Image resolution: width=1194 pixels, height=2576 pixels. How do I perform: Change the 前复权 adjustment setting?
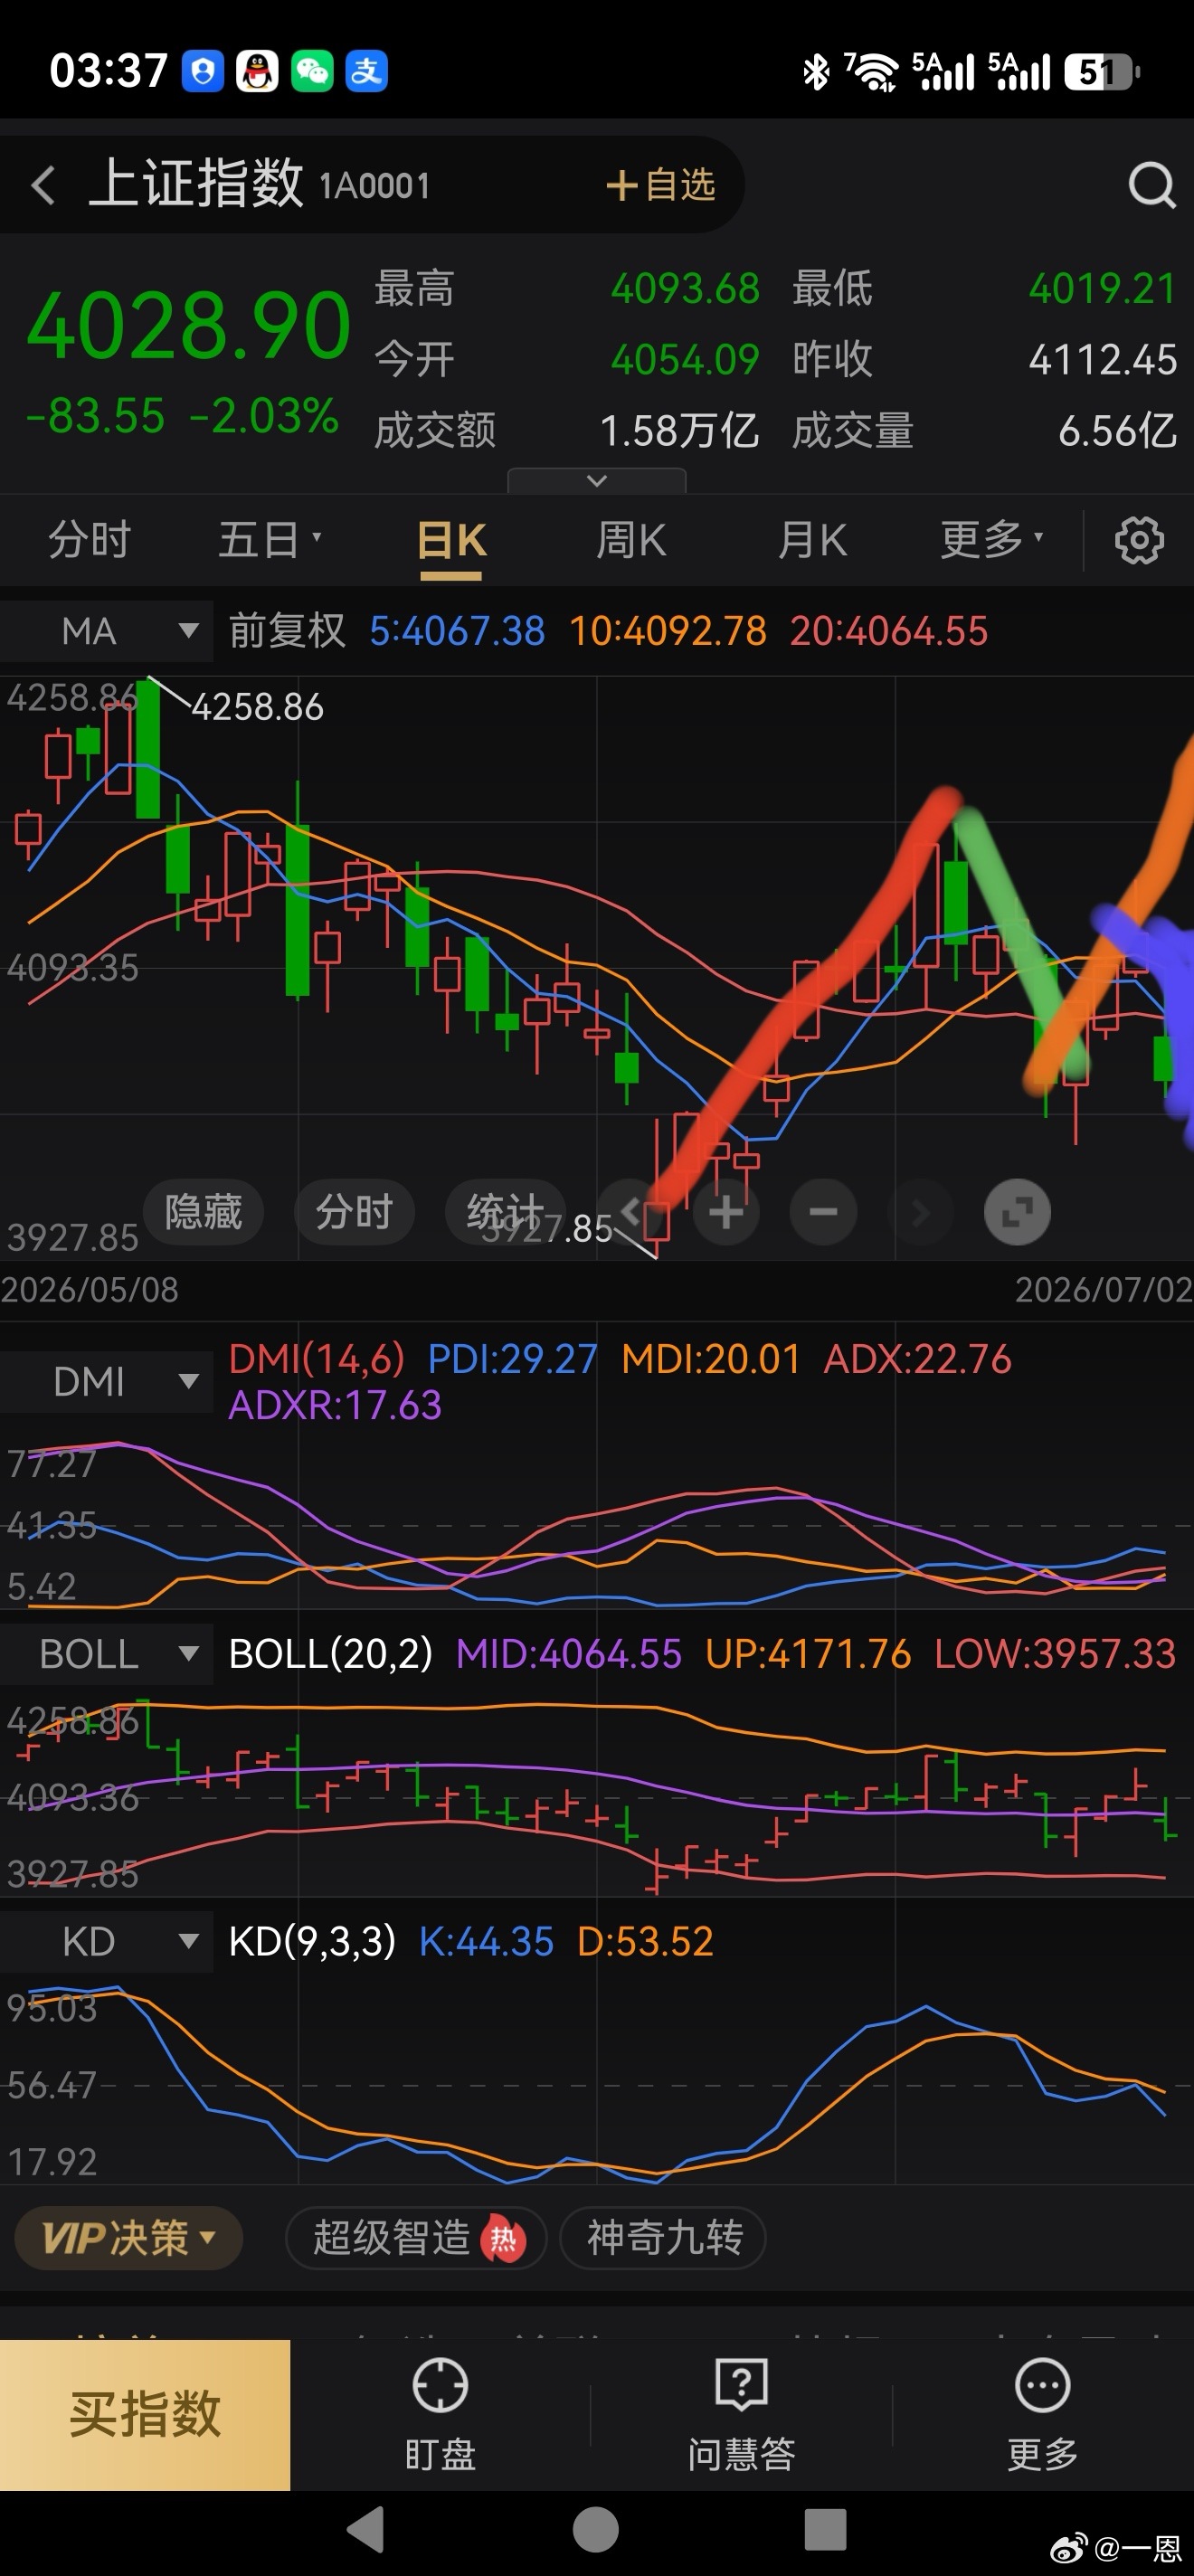(x=287, y=631)
